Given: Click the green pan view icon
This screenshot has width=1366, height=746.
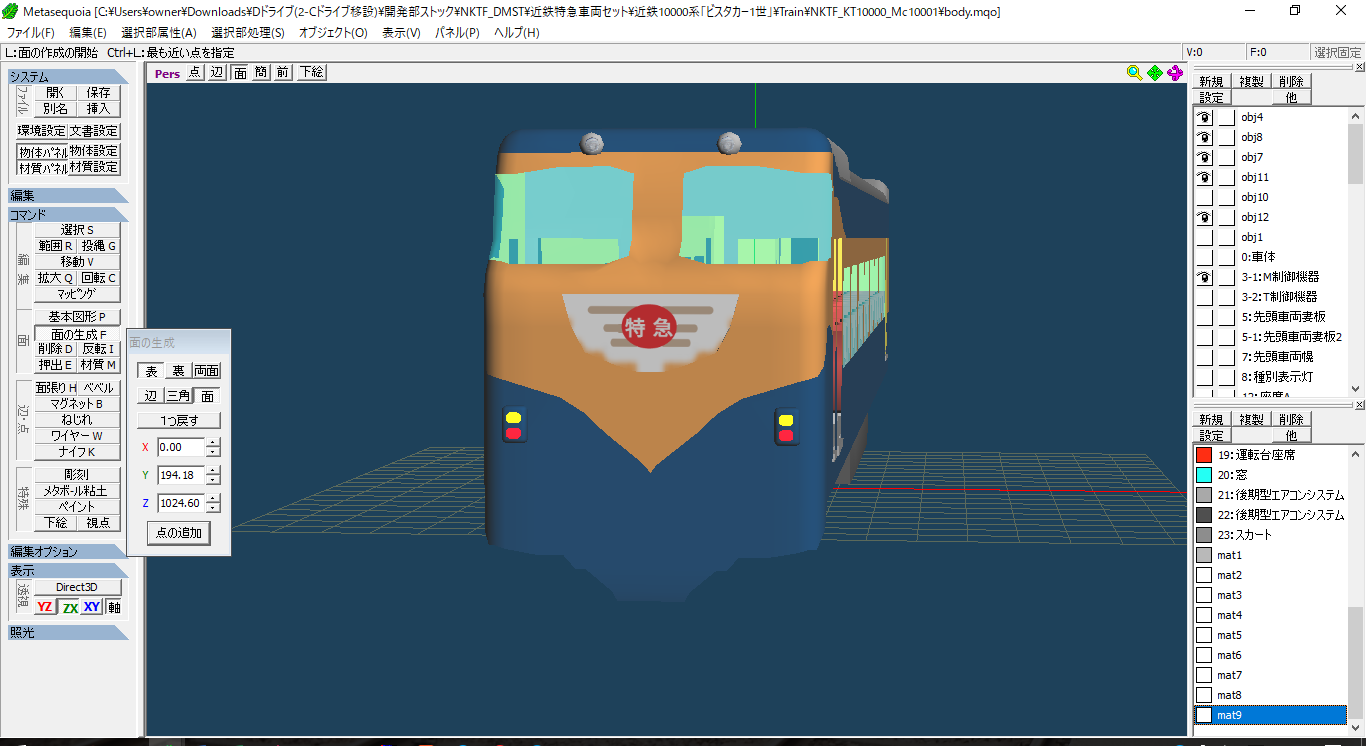Looking at the screenshot, I should (x=1155, y=72).
